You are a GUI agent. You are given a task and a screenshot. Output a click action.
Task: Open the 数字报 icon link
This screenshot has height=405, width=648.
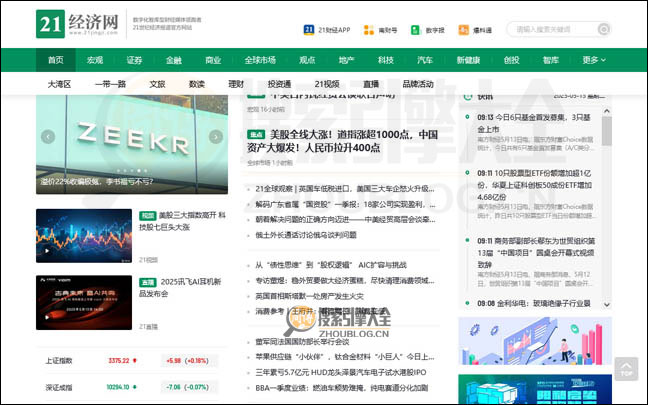[428, 30]
